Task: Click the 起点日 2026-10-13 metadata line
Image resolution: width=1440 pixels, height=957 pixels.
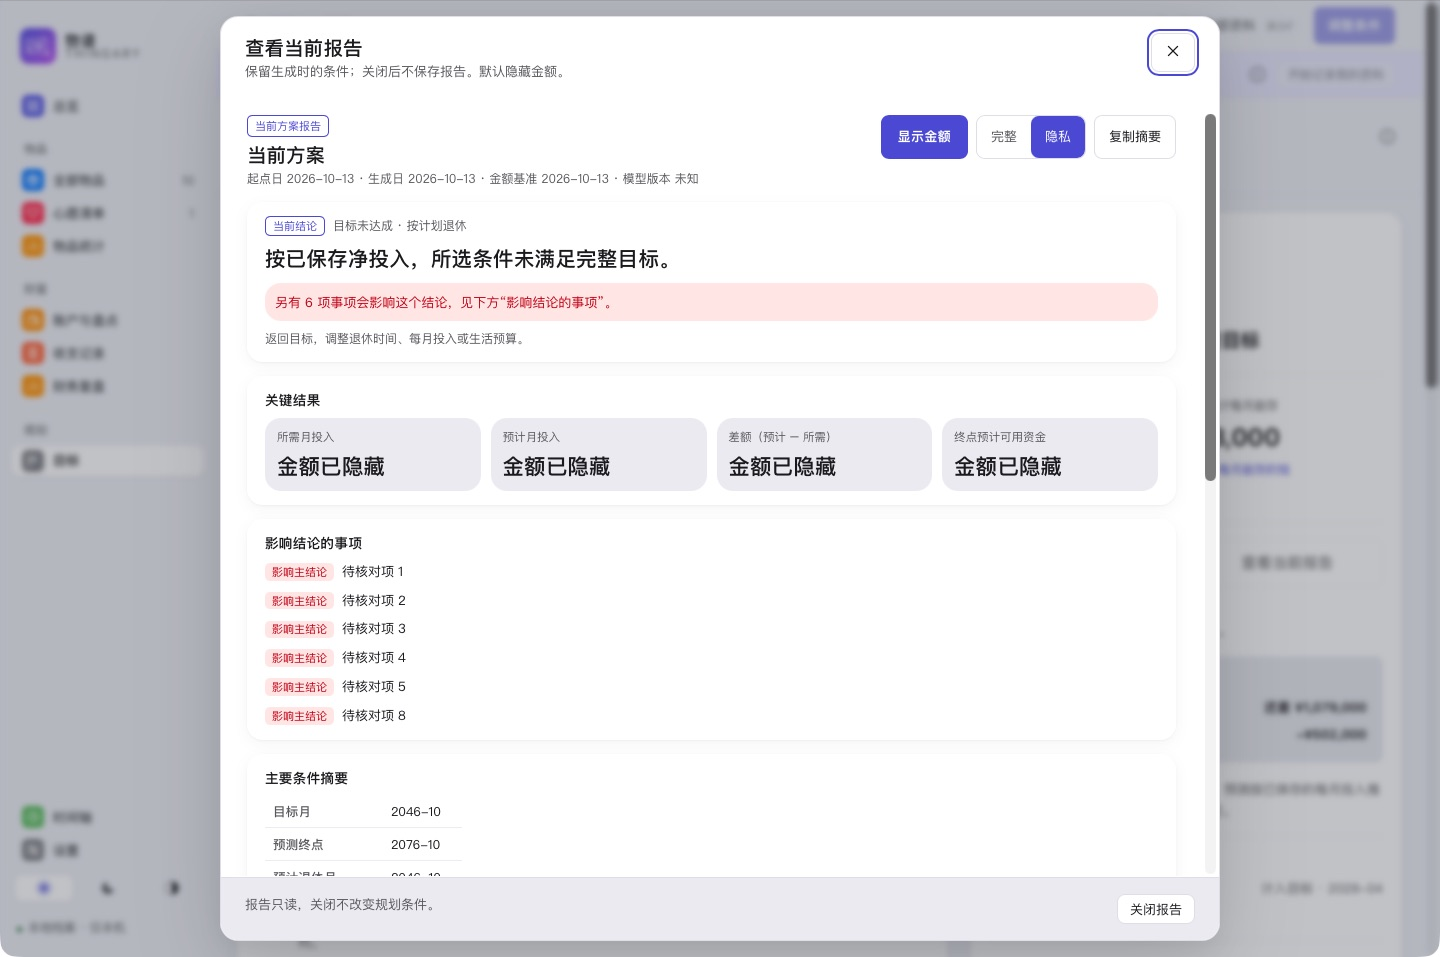Action: (473, 179)
